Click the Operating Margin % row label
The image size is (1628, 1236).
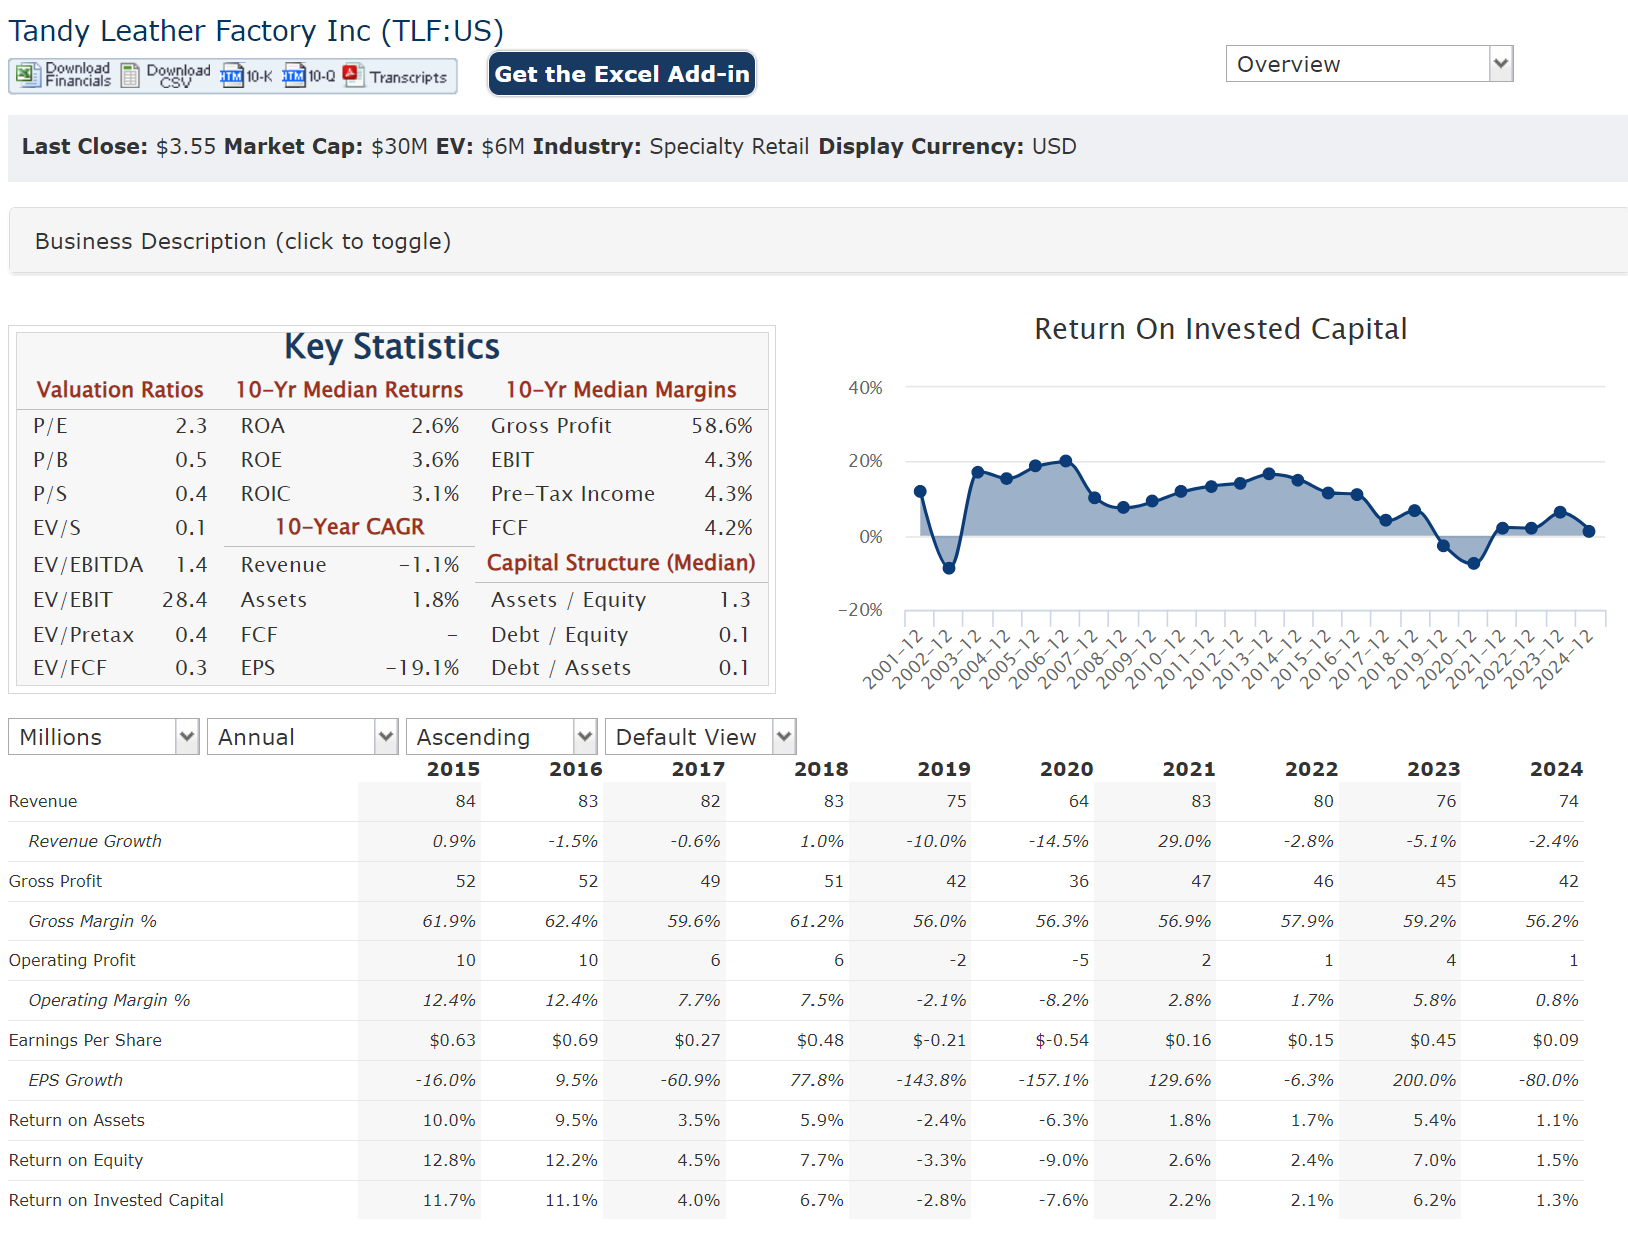click(x=109, y=1000)
